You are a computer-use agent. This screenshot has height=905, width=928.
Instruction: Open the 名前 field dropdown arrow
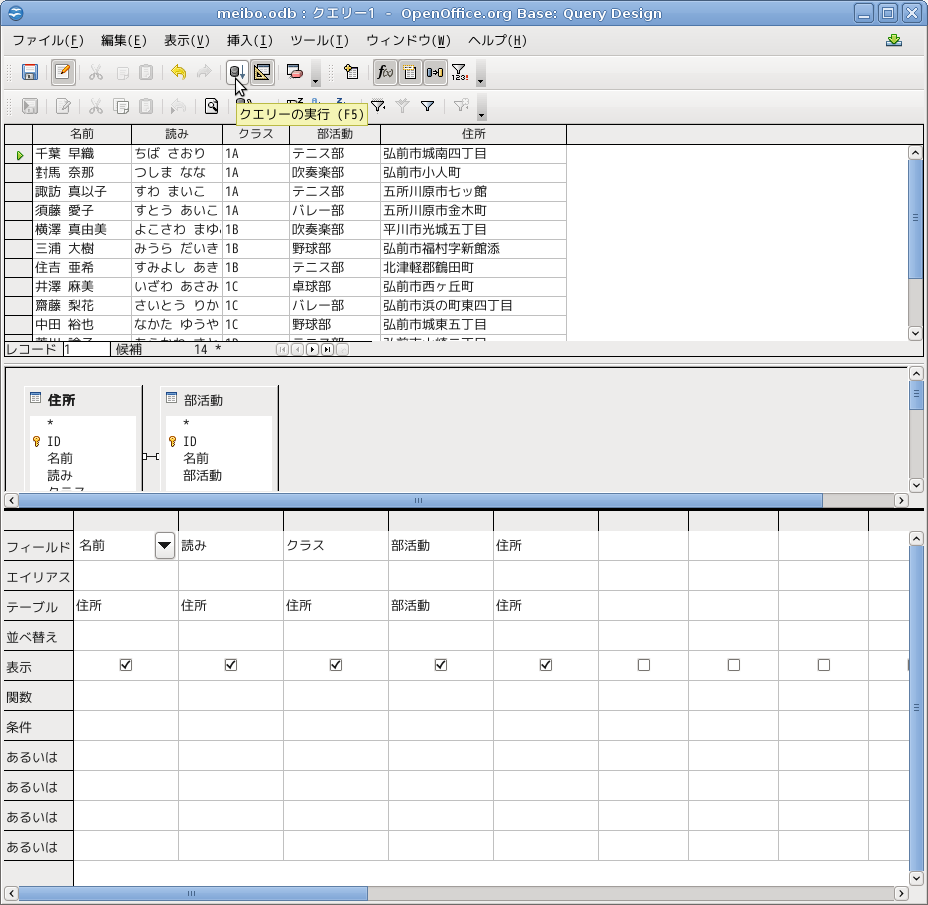[165, 545]
